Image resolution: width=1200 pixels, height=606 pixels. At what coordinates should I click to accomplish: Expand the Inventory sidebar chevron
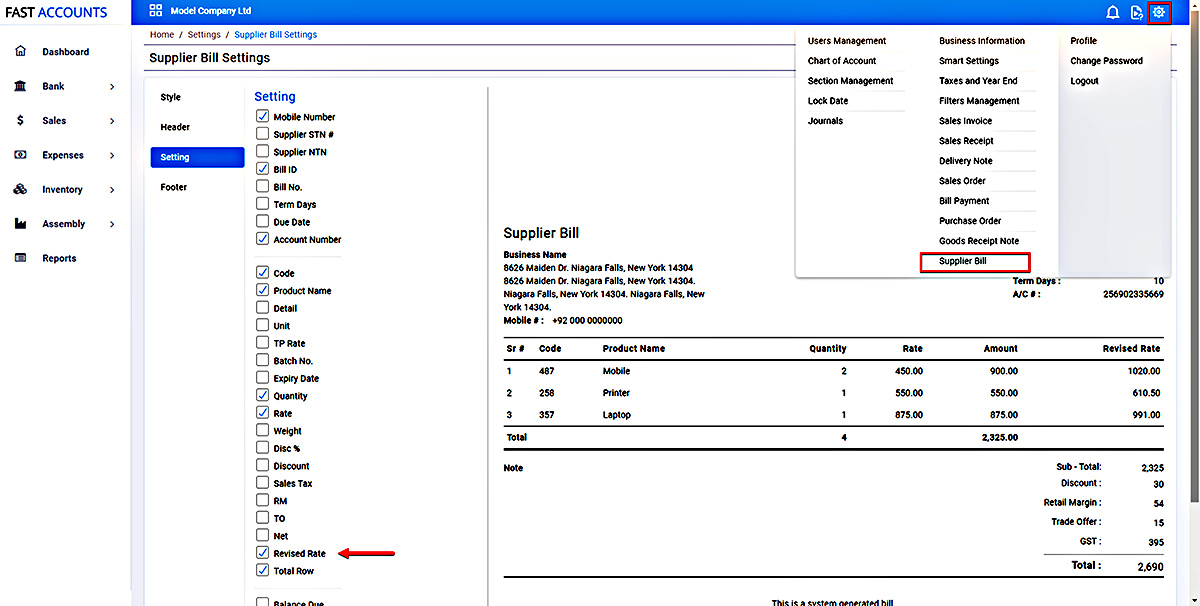(x=112, y=190)
